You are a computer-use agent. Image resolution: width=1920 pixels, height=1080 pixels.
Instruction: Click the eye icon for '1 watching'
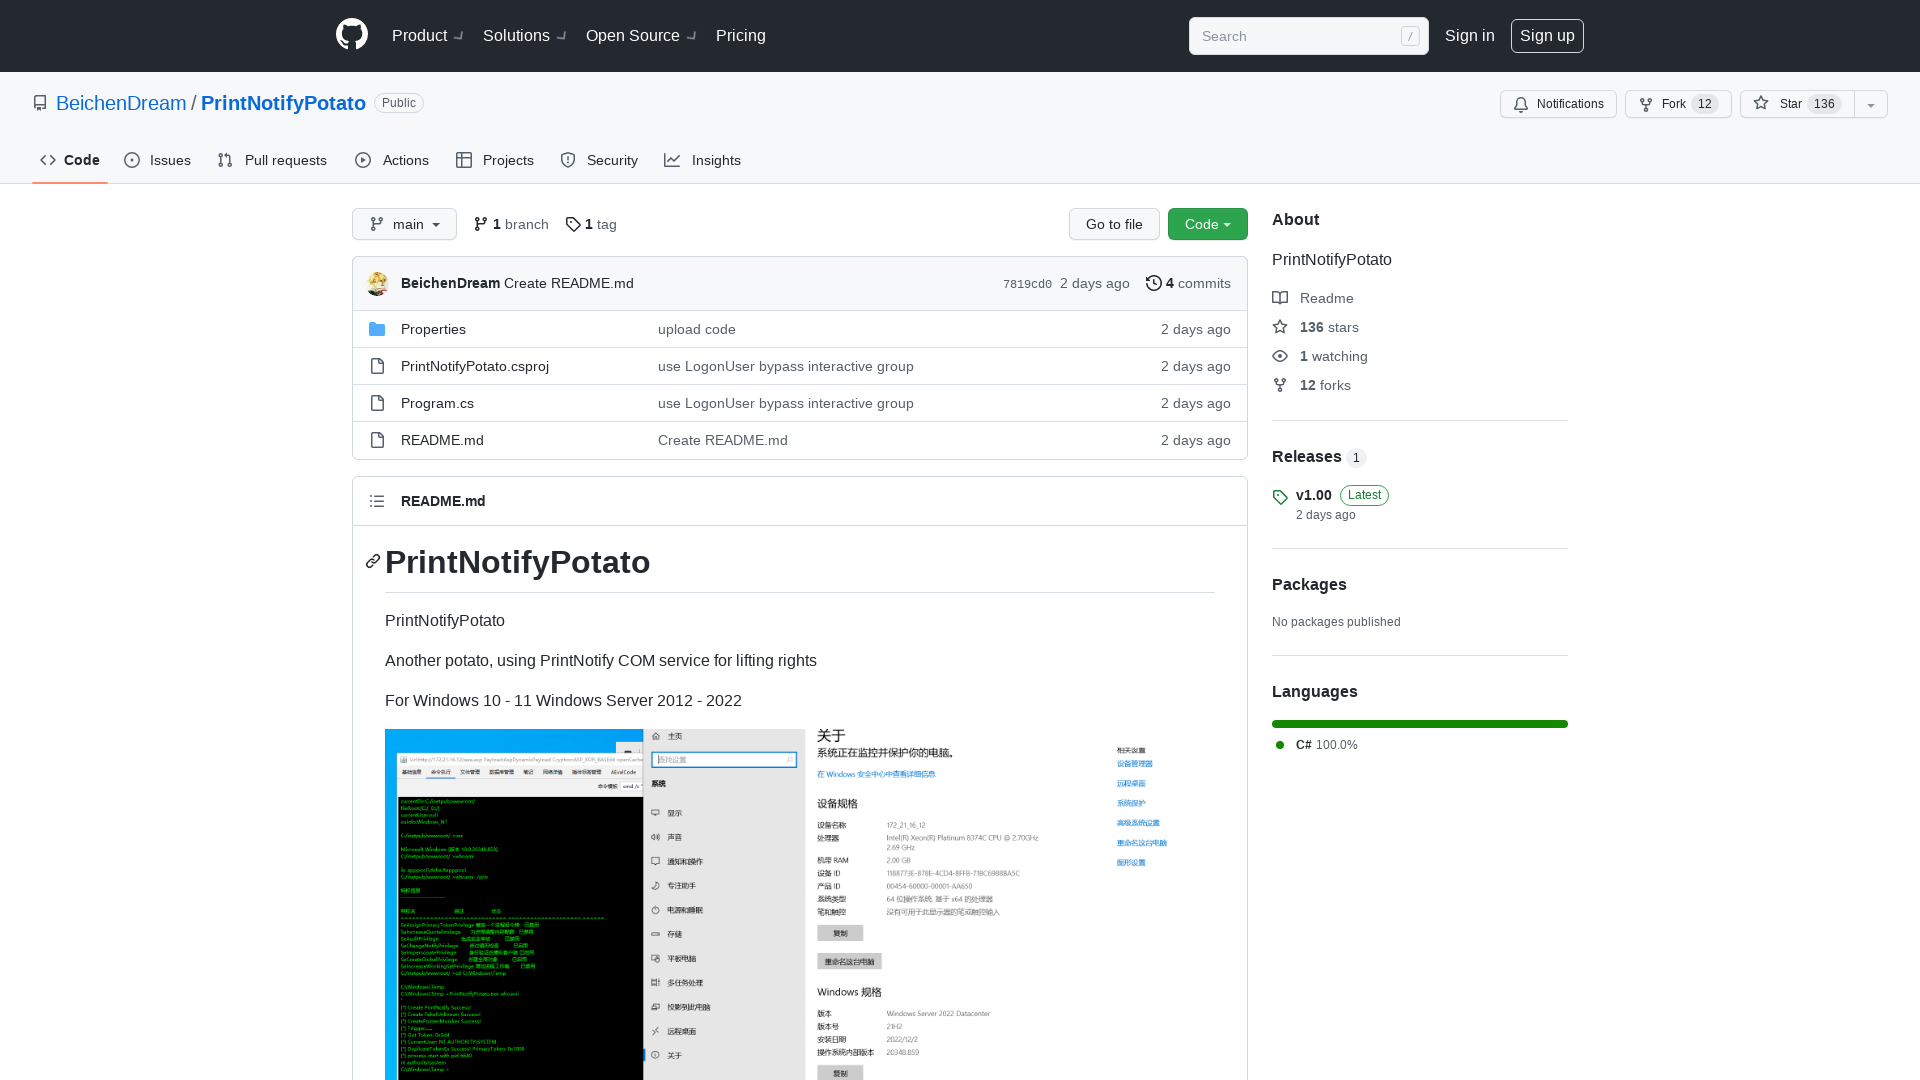tap(1280, 356)
